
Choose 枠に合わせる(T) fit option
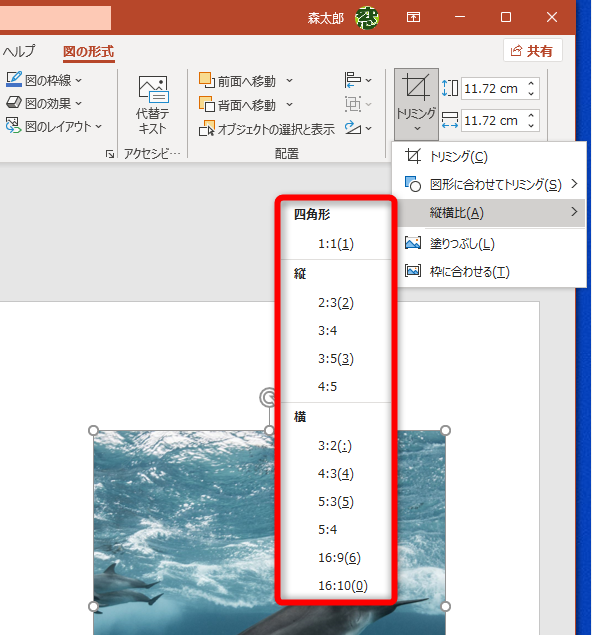(x=489, y=271)
